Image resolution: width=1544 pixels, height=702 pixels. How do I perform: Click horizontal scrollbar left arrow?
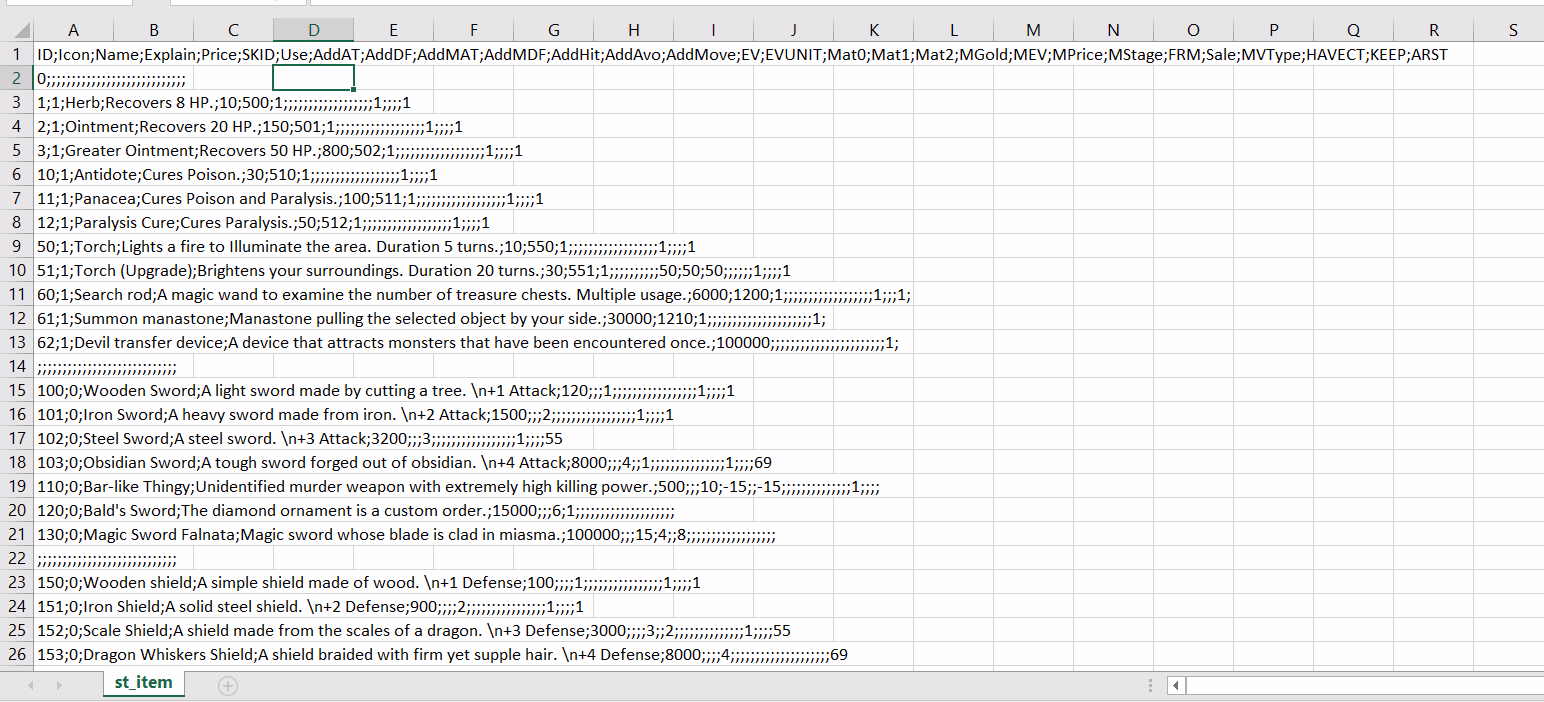[x=1176, y=686]
